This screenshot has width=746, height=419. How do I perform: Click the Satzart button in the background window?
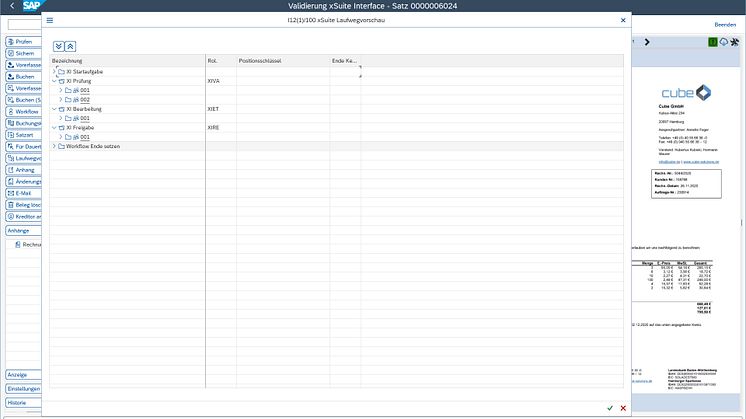click(23, 135)
